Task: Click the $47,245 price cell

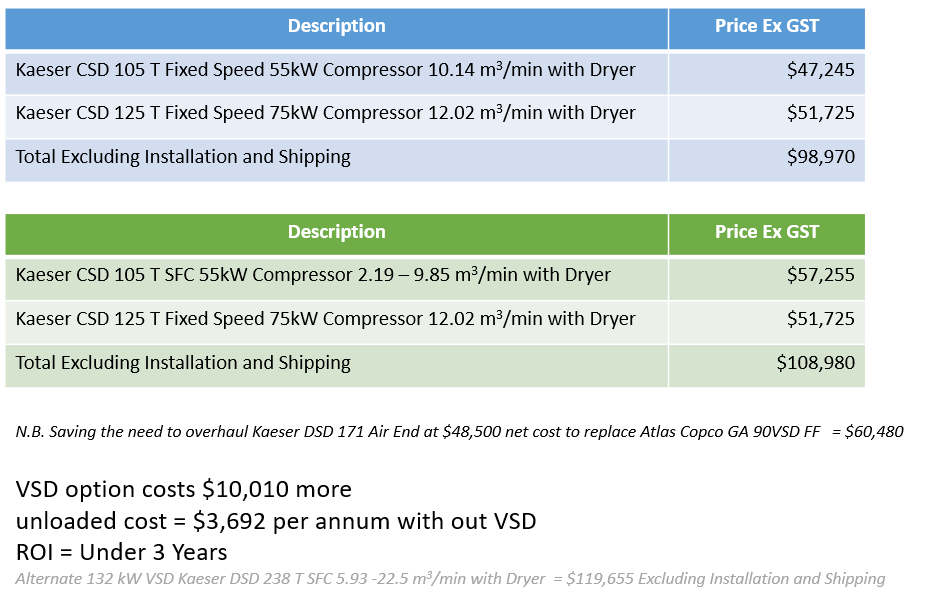Action: (820, 71)
